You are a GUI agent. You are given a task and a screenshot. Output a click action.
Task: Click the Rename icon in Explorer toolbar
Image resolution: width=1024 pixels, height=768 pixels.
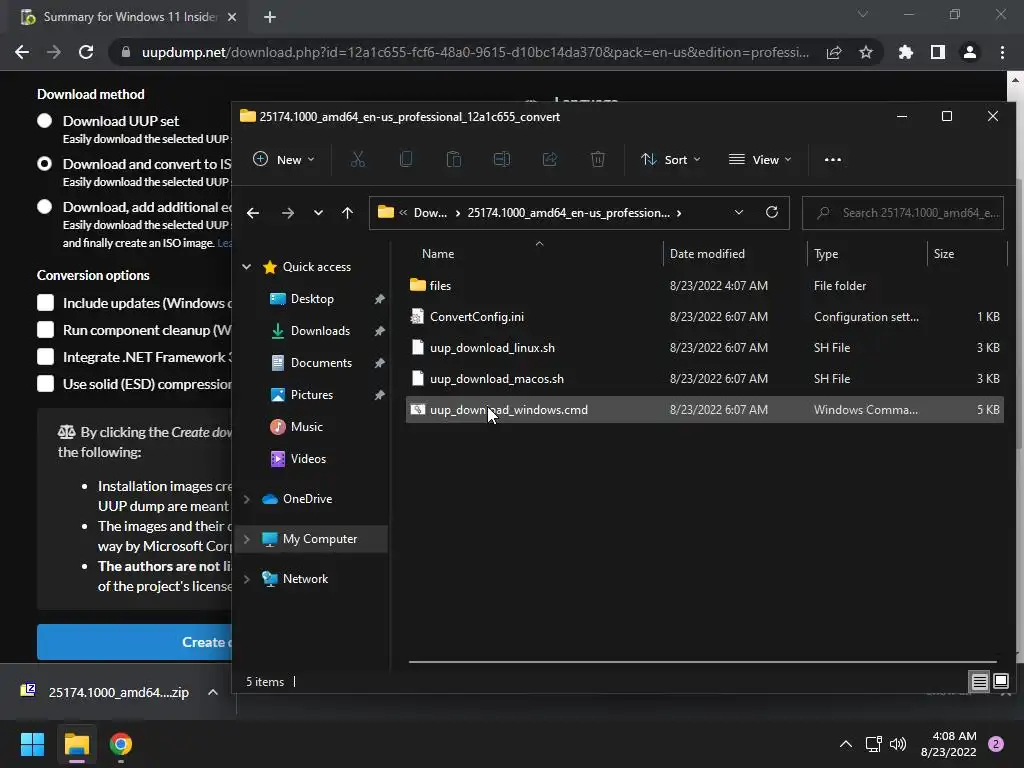coord(502,159)
